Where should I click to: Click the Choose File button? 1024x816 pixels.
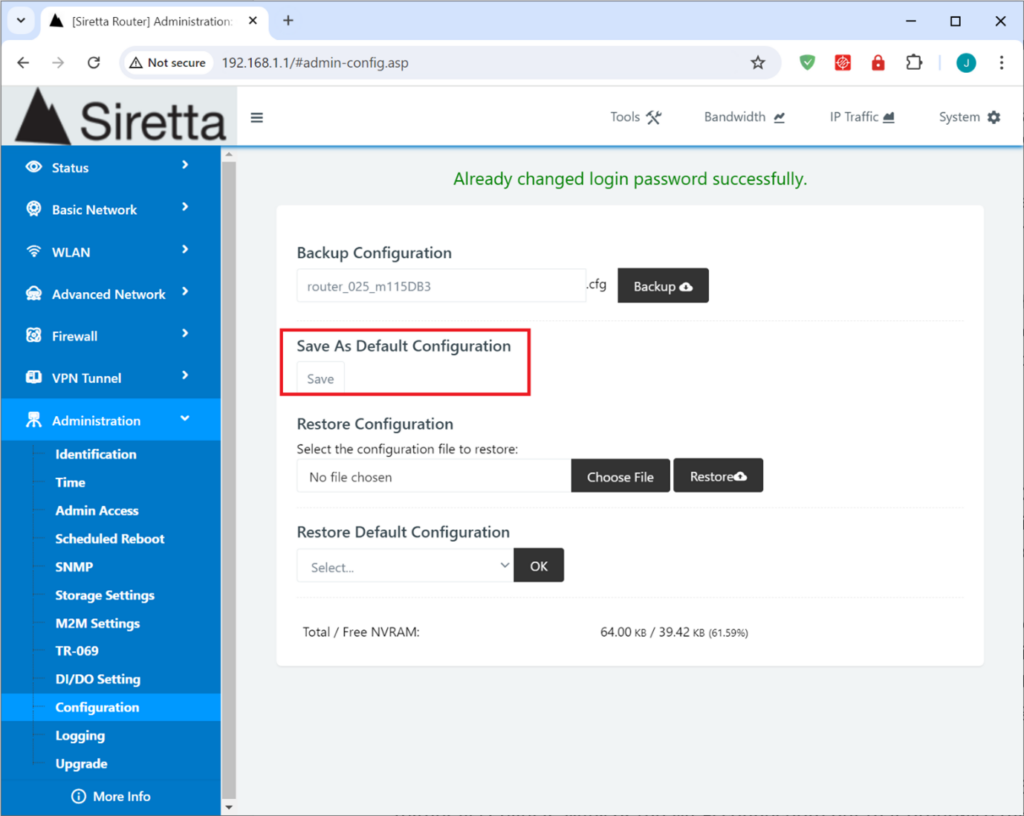(620, 477)
